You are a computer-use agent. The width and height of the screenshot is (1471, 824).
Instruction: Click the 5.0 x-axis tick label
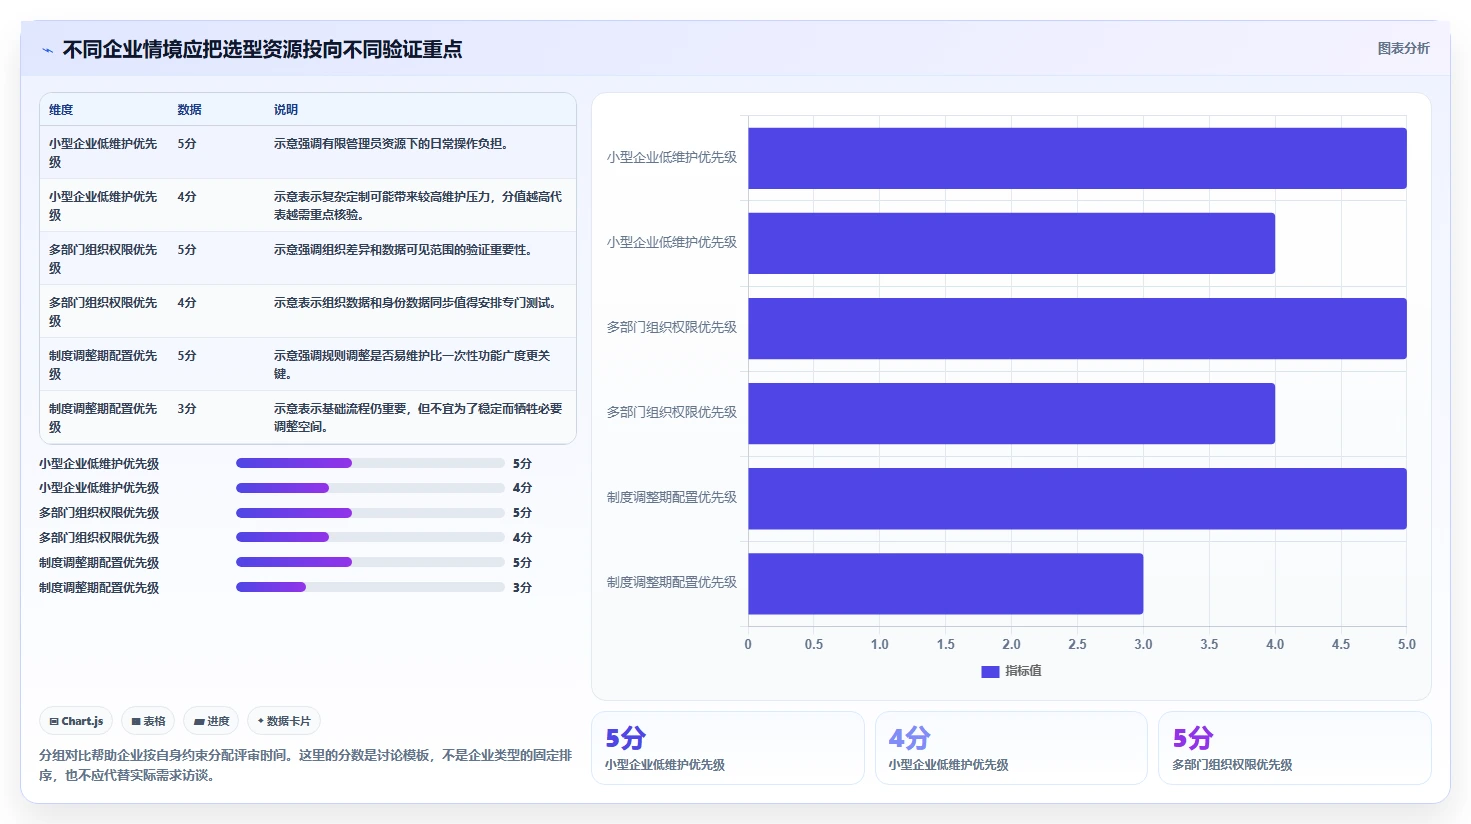(x=1407, y=644)
